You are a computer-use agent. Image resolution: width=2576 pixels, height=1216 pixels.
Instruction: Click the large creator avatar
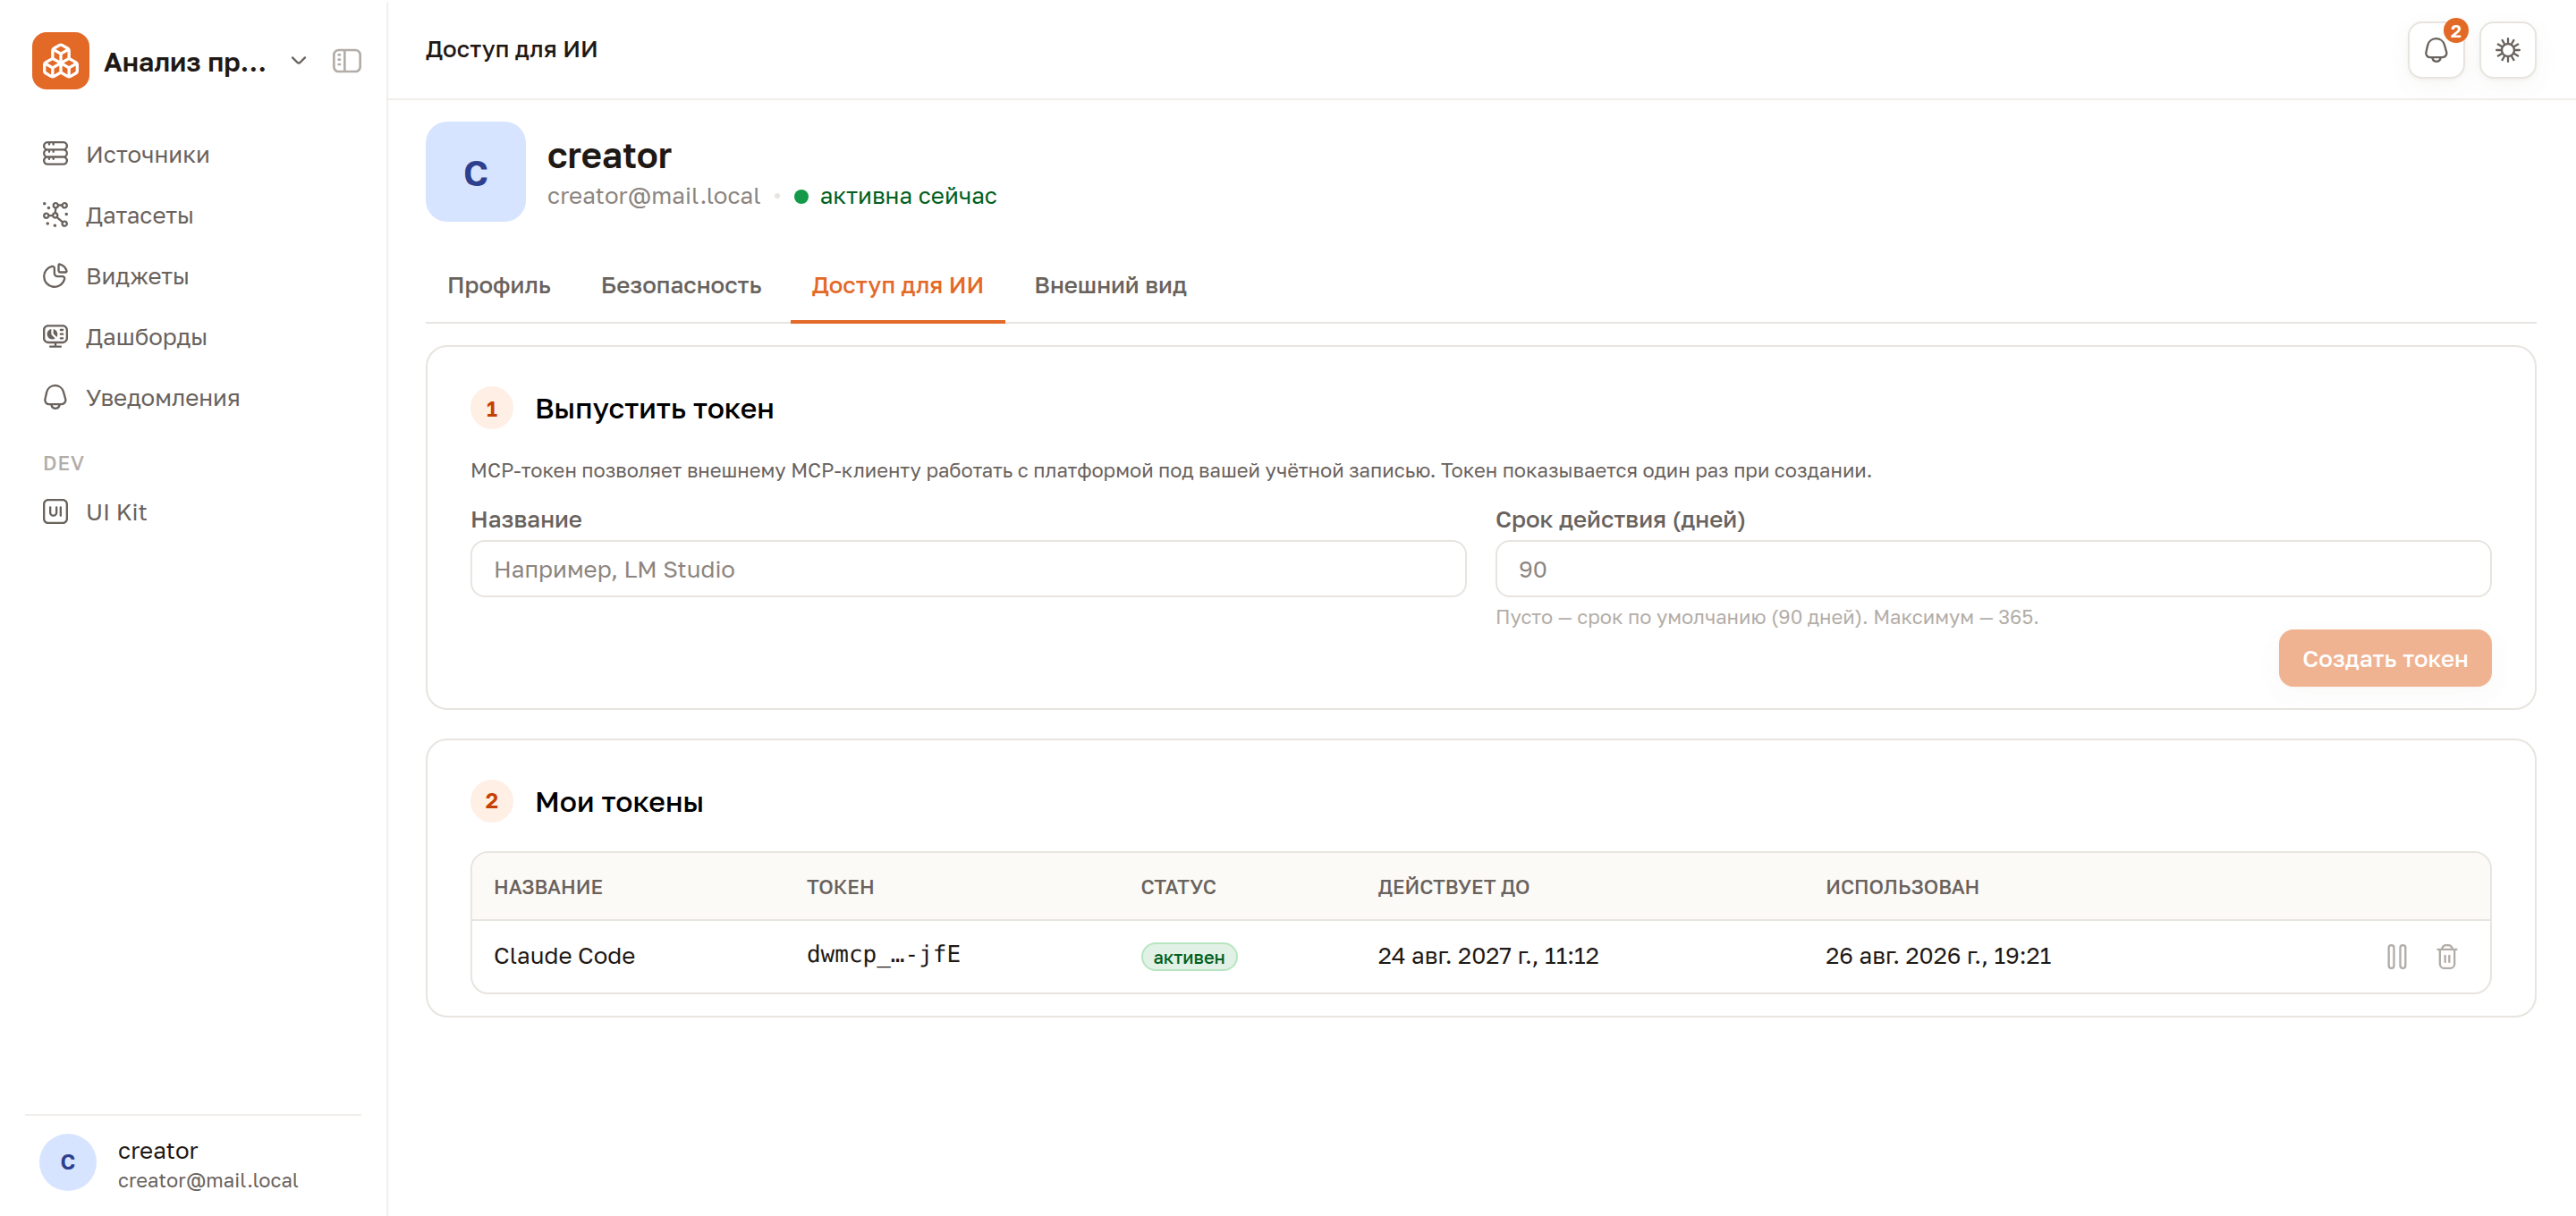[475, 172]
